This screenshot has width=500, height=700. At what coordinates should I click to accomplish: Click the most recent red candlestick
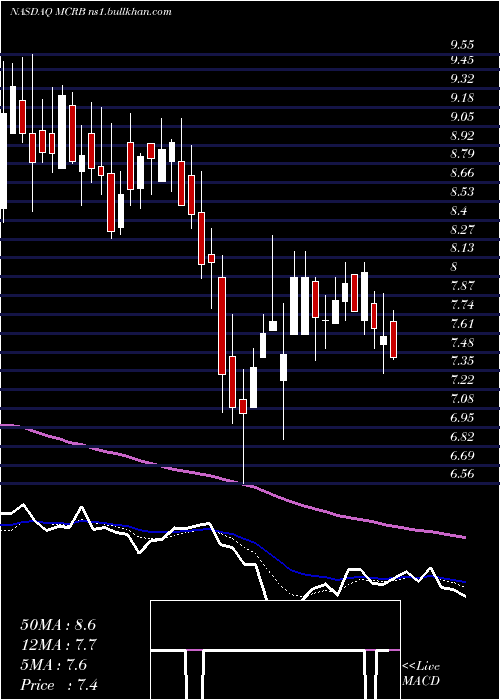[x=393, y=339]
